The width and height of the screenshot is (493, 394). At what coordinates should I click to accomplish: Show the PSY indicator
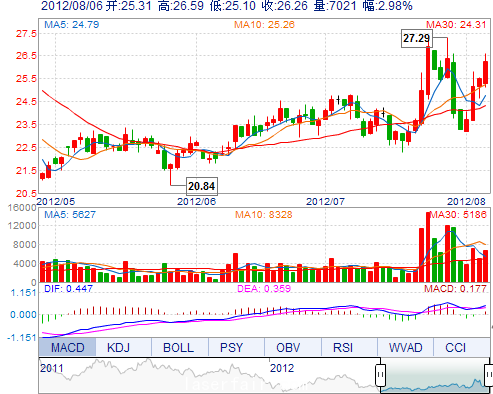[231, 348]
